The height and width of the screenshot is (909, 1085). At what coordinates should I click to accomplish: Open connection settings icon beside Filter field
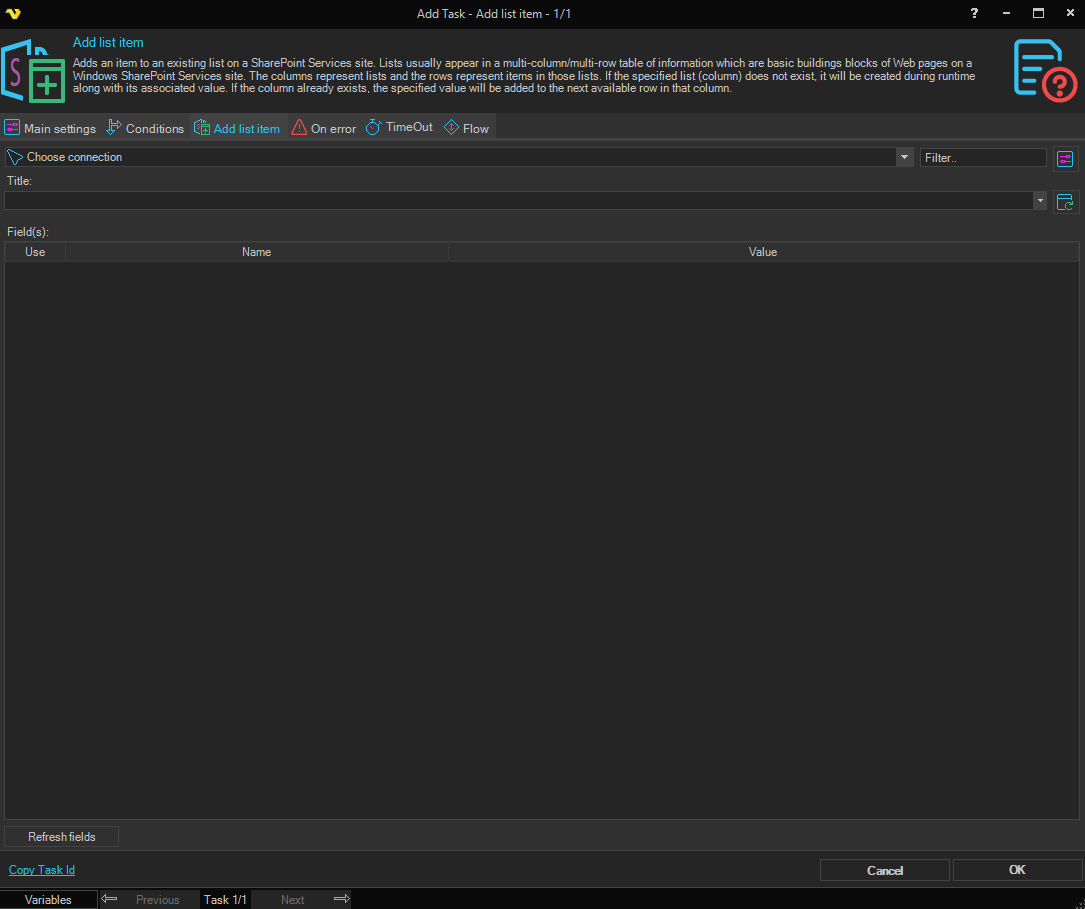click(x=1065, y=158)
